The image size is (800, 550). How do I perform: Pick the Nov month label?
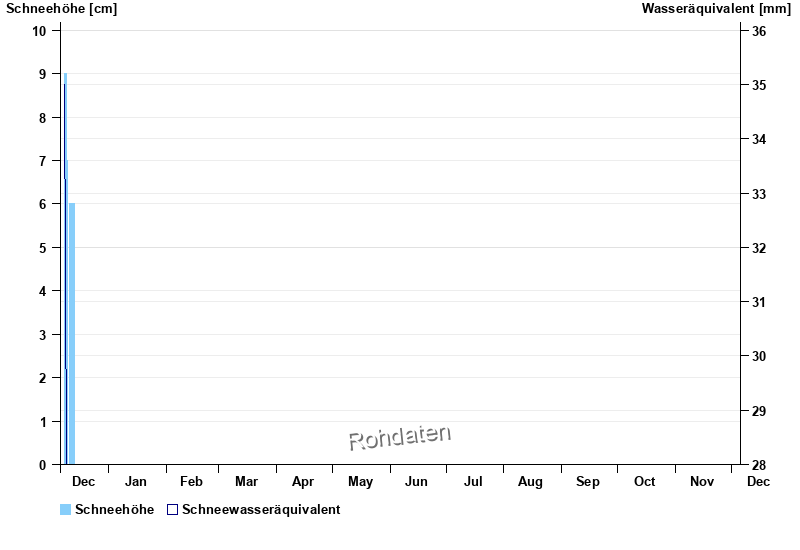702,482
